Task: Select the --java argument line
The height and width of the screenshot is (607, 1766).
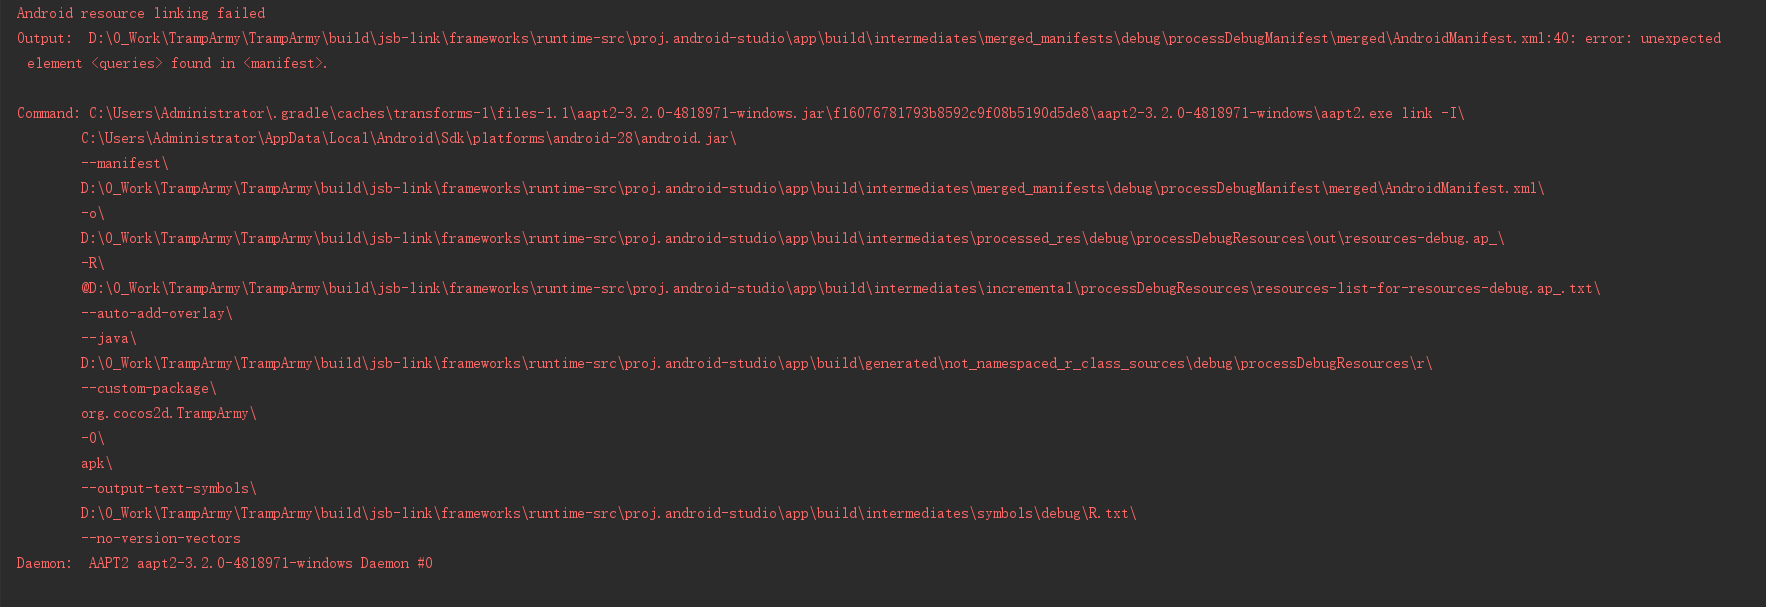Action: pos(108,339)
